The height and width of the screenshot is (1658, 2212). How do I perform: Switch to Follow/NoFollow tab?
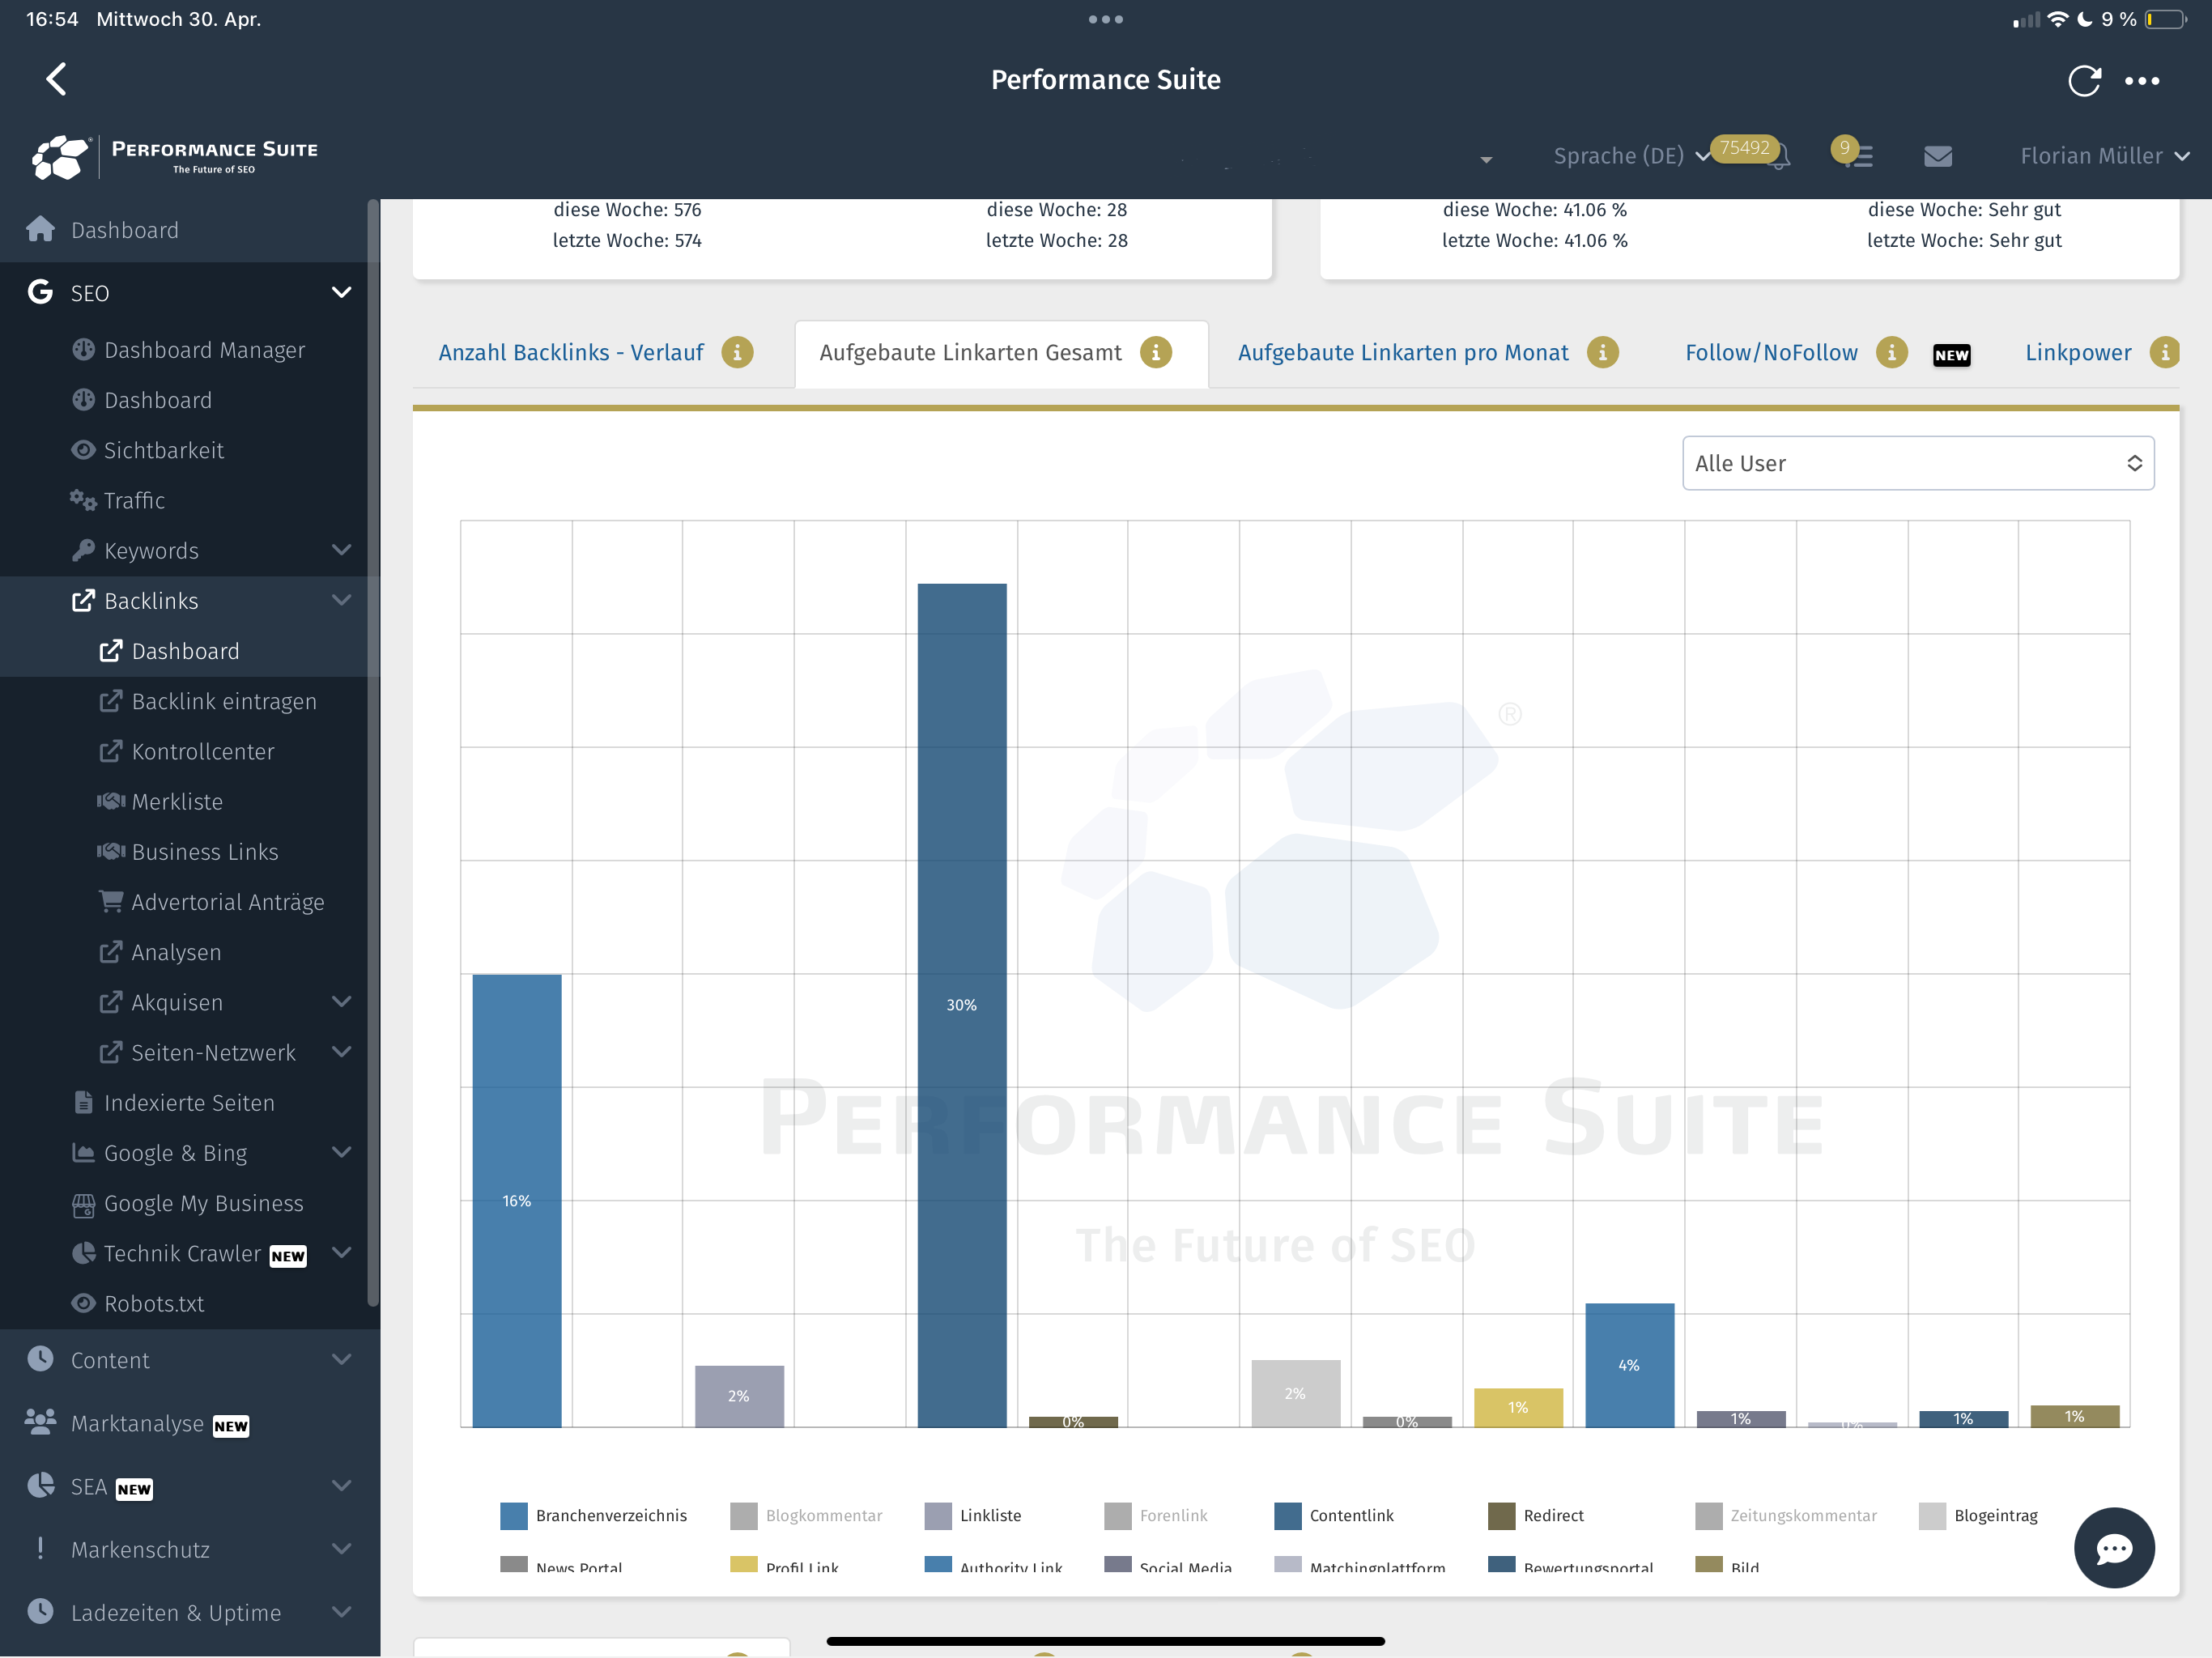[x=1771, y=352]
